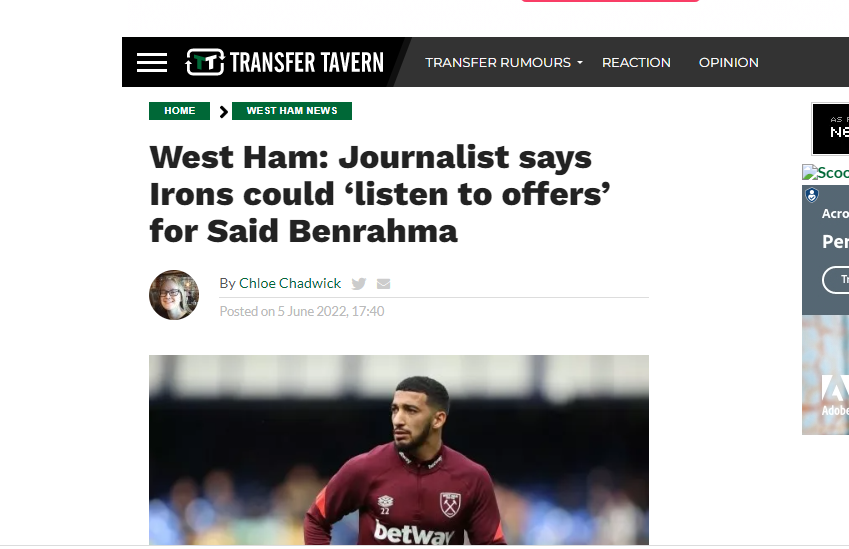The image size is (849, 549).
Task: Click Chloe Chadwick's avatar photo
Action: point(174,295)
